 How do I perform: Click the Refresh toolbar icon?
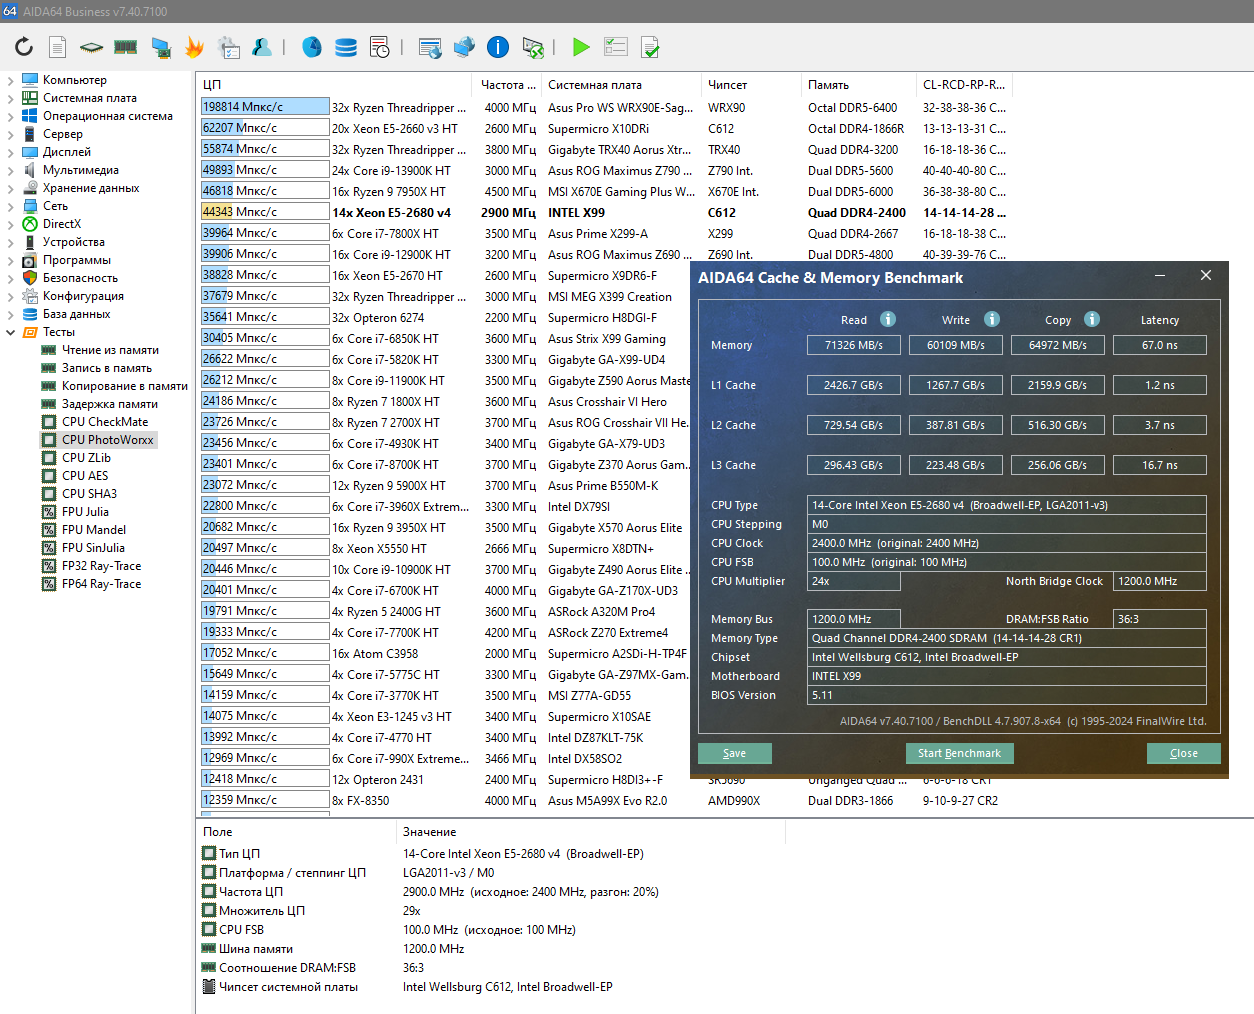click(x=24, y=47)
